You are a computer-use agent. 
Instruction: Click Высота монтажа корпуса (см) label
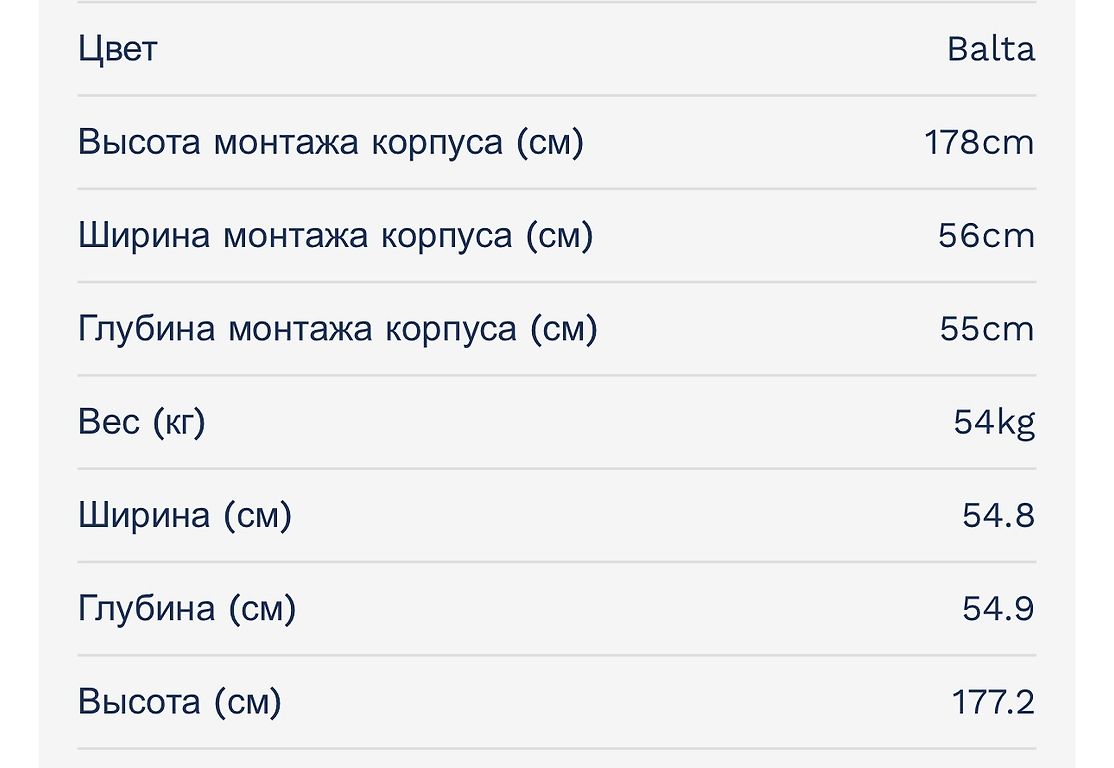[x=331, y=142]
